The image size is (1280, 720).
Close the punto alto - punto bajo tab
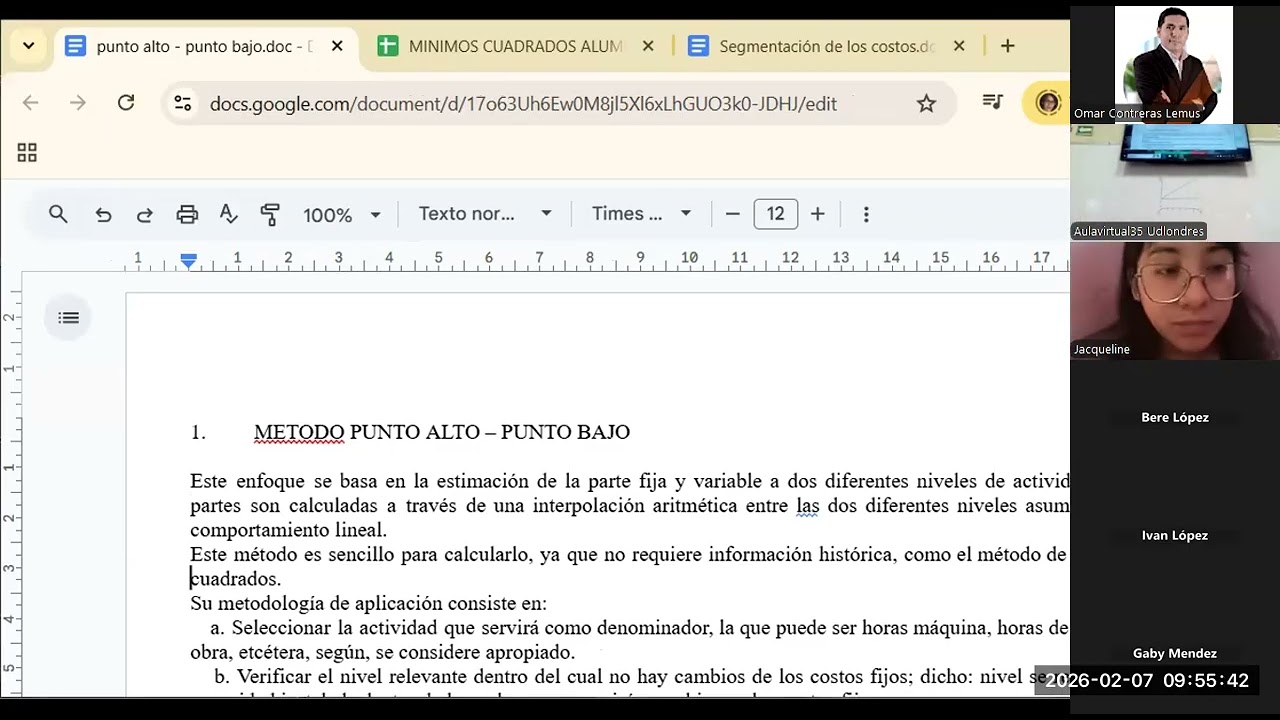337,46
